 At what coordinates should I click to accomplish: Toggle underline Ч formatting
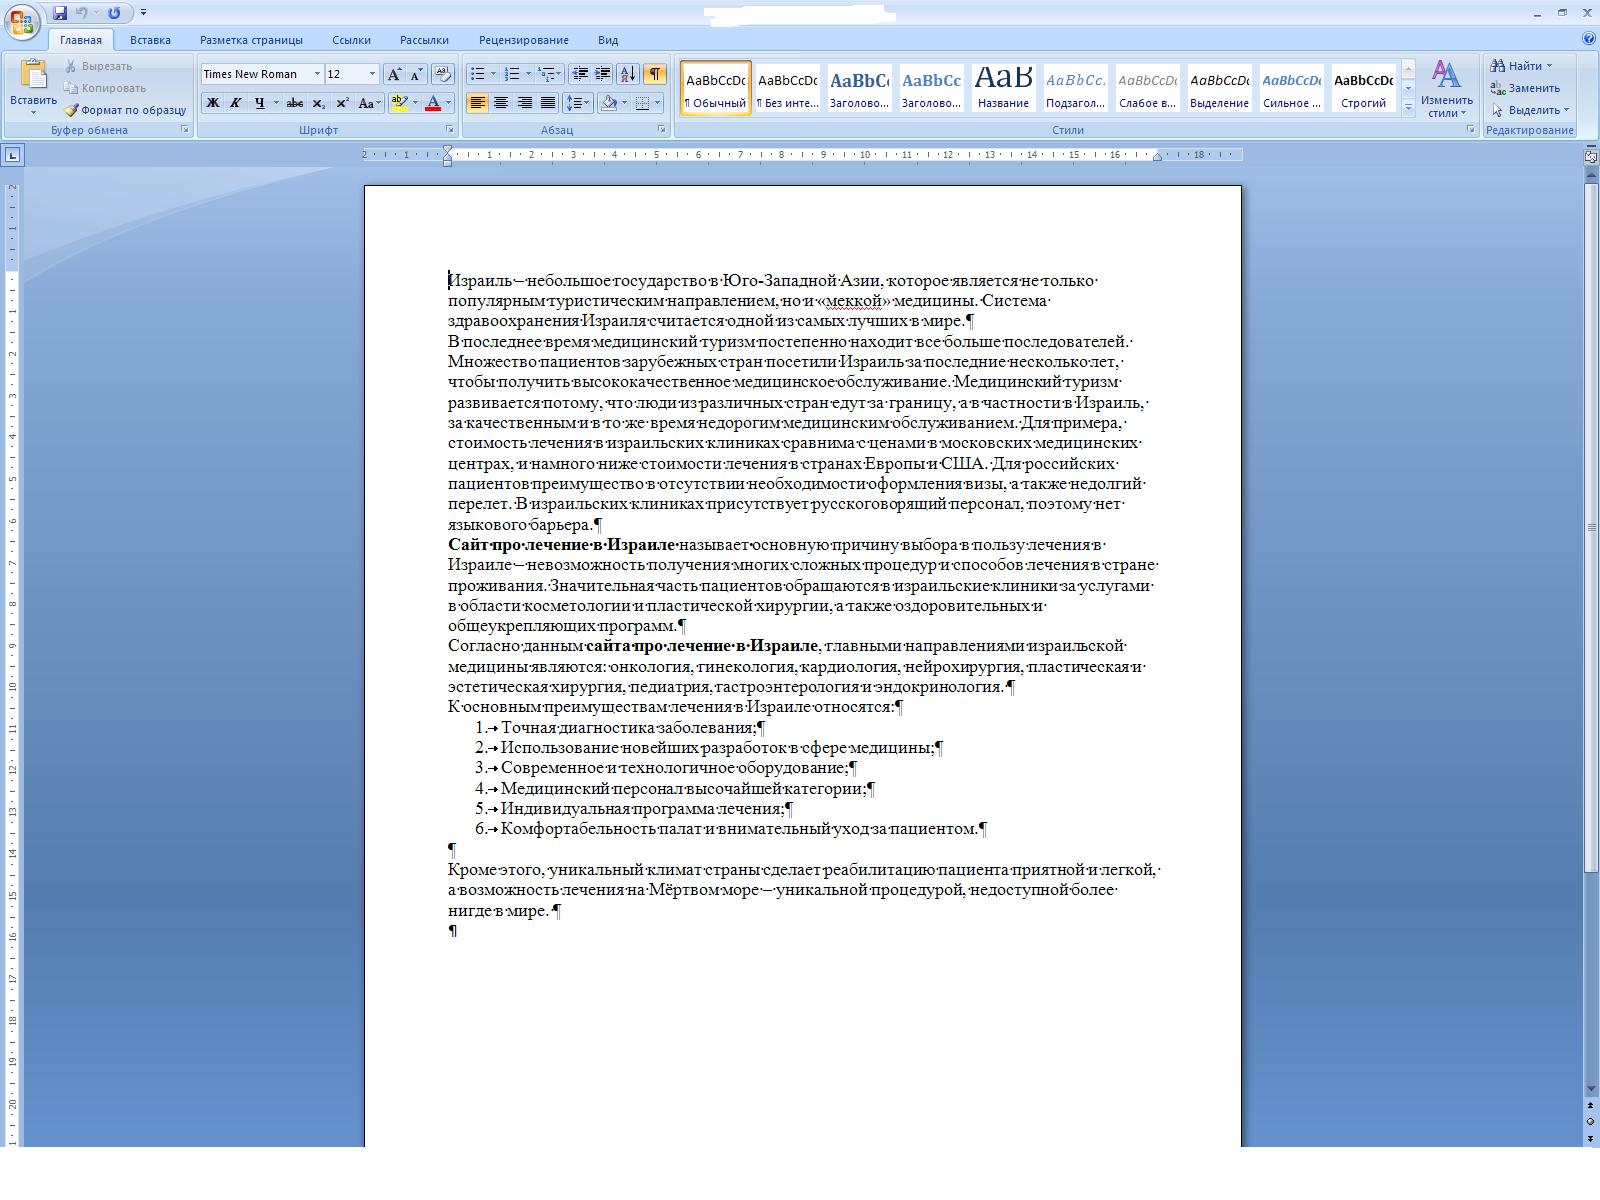point(260,103)
